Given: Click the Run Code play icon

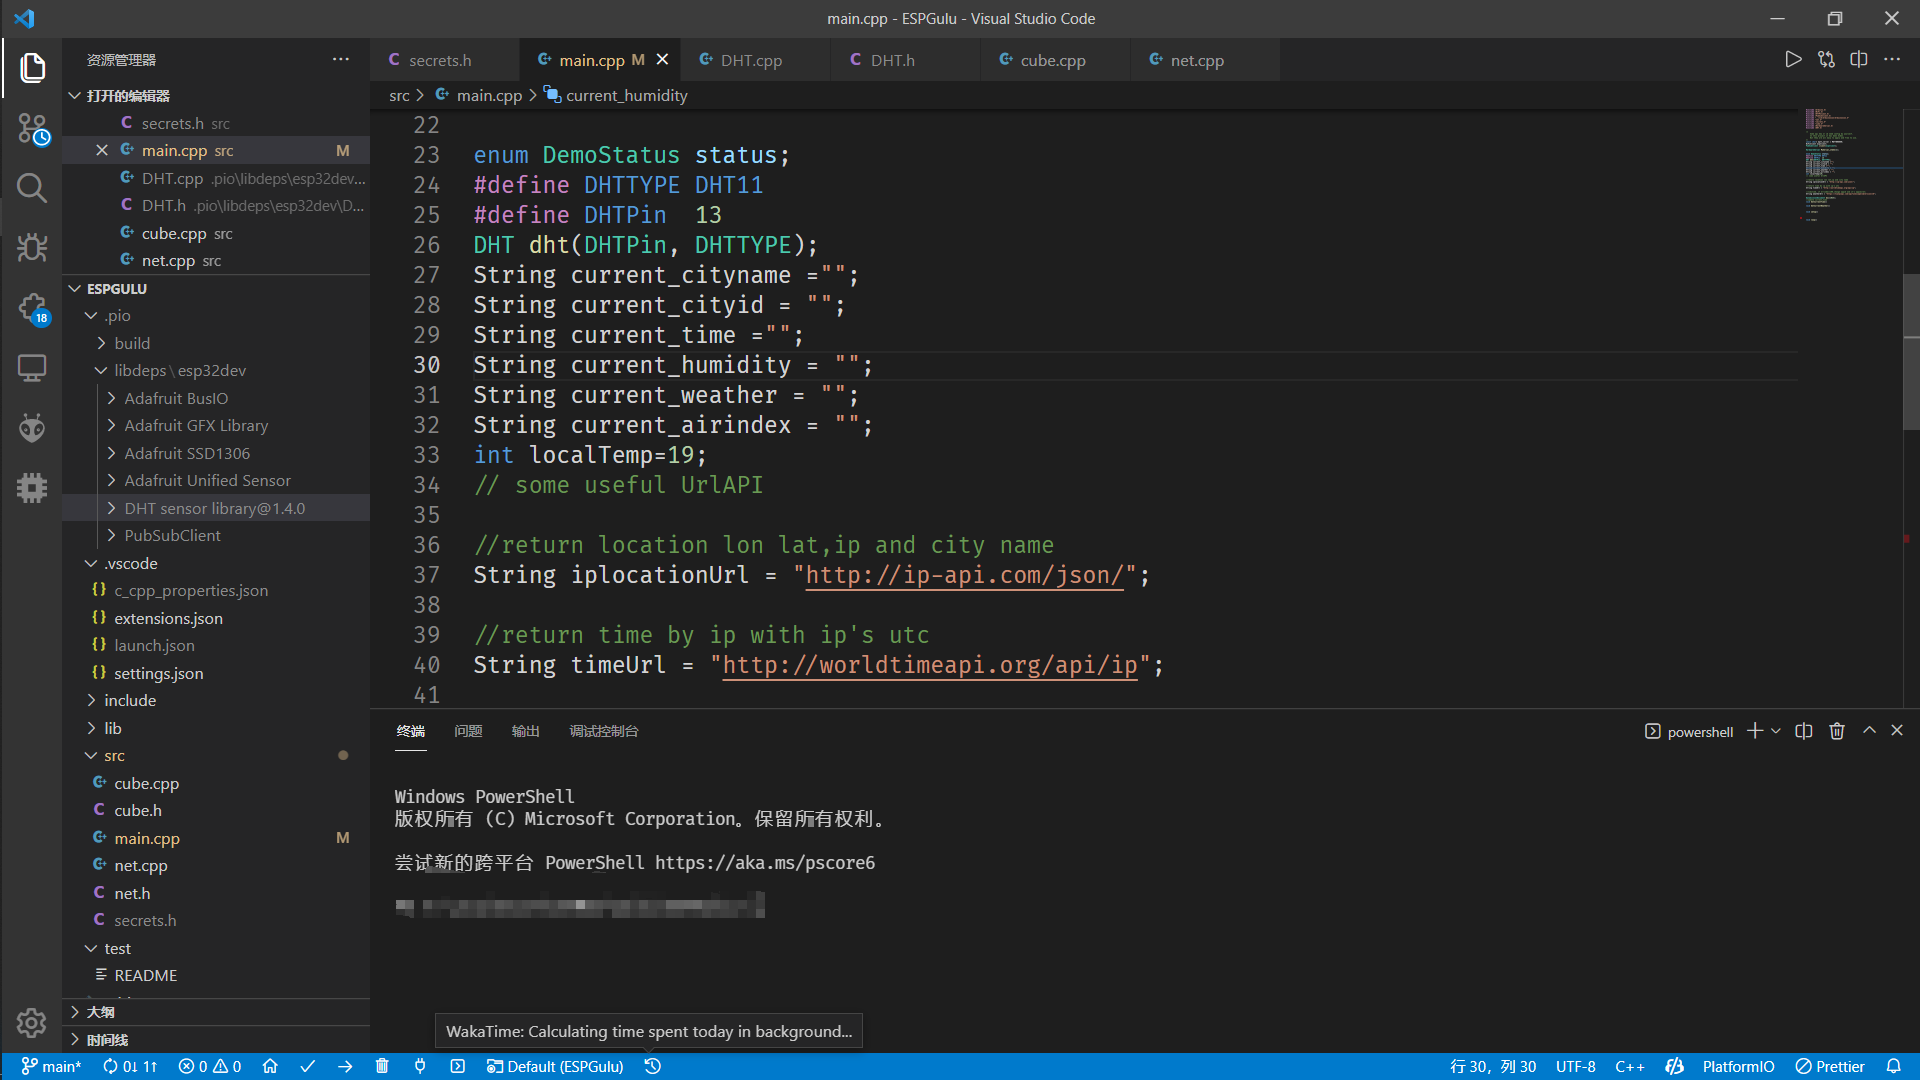Looking at the screenshot, I should pyautogui.click(x=1793, y=60).
